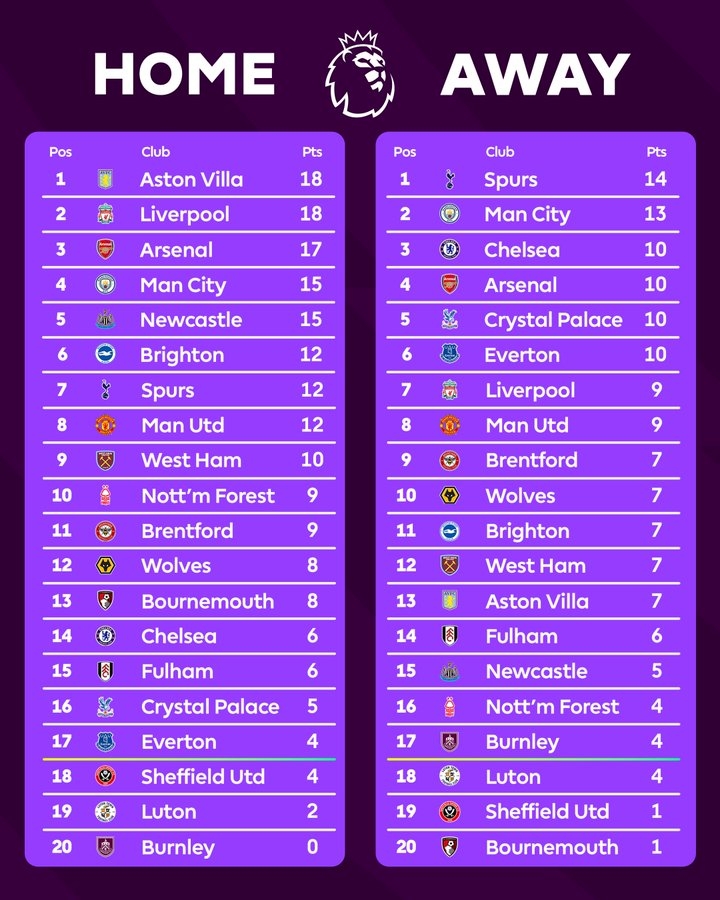720x900 pixels.
Task: Click Sheffield Utd crest in Home table
Action: pyautogui.click(x=105, y=776)
